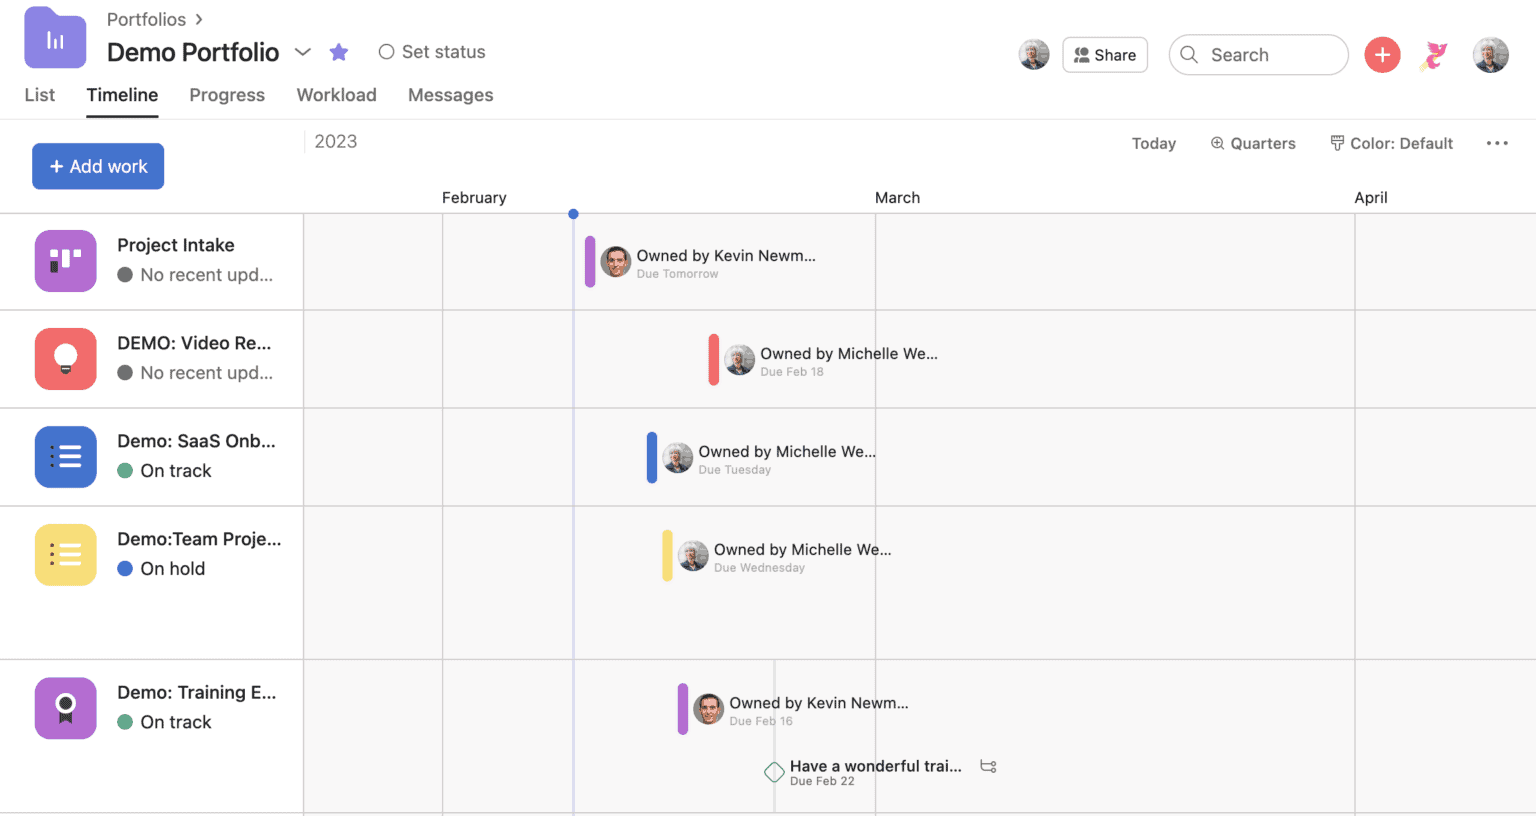Click the purple portfolio folder icon
Screen dimensions: 1536x816
click(55, 38)
